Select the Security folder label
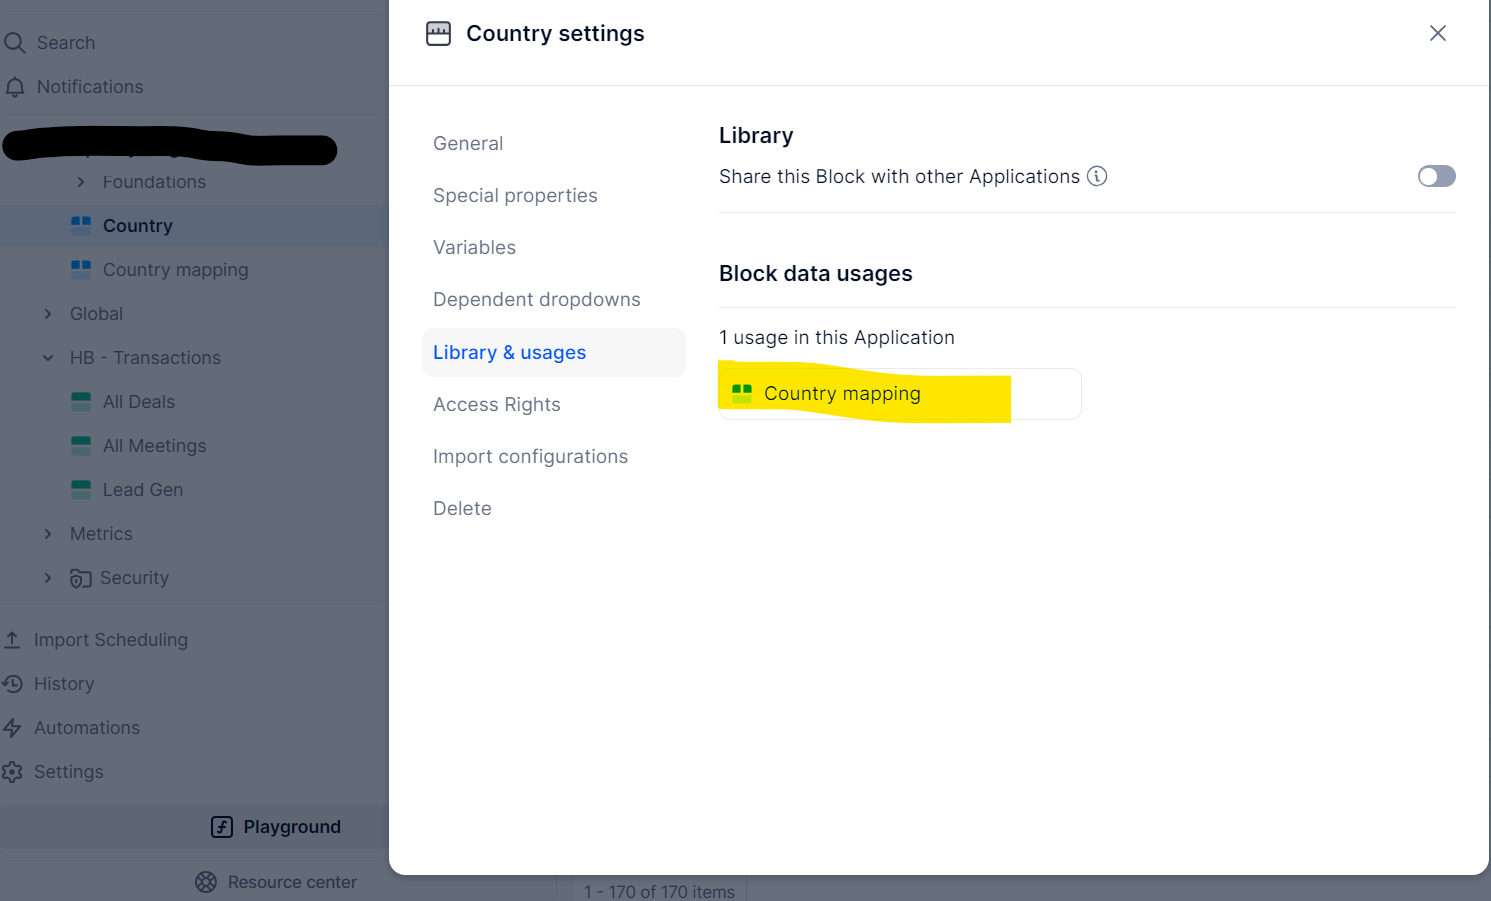 click(x=134, y=578)
